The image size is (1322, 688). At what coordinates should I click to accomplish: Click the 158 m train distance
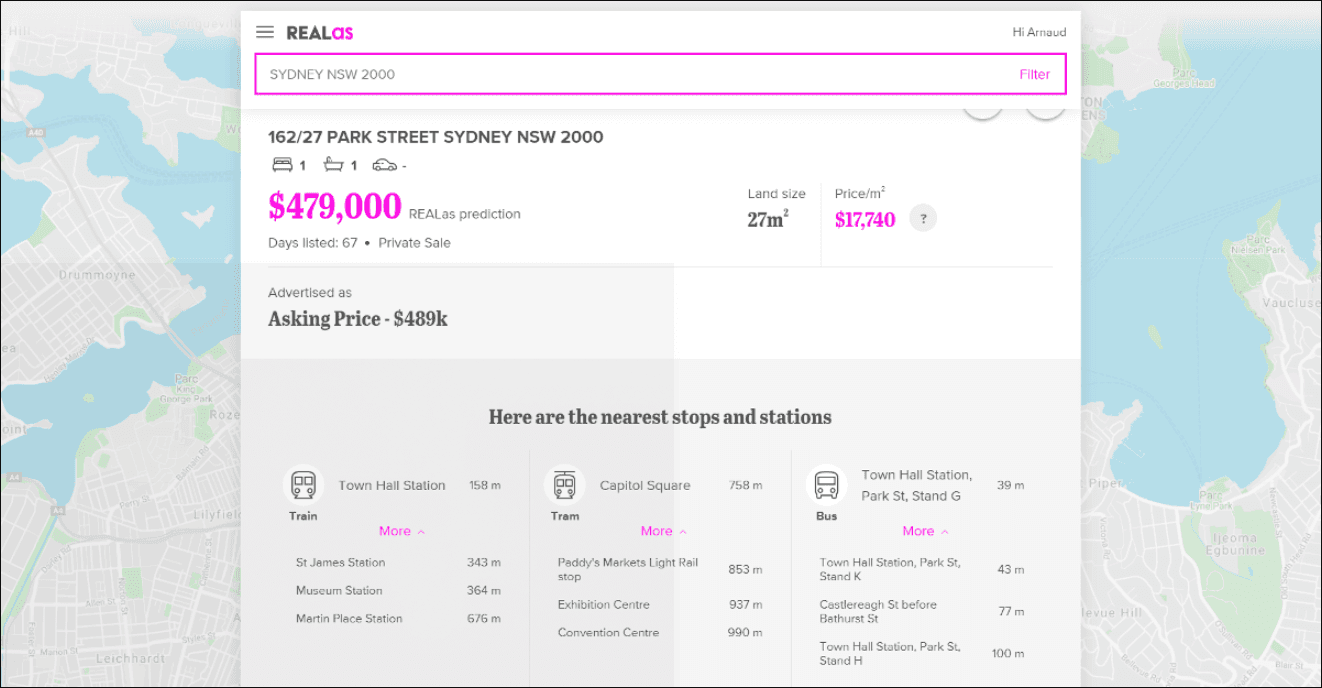485,485
